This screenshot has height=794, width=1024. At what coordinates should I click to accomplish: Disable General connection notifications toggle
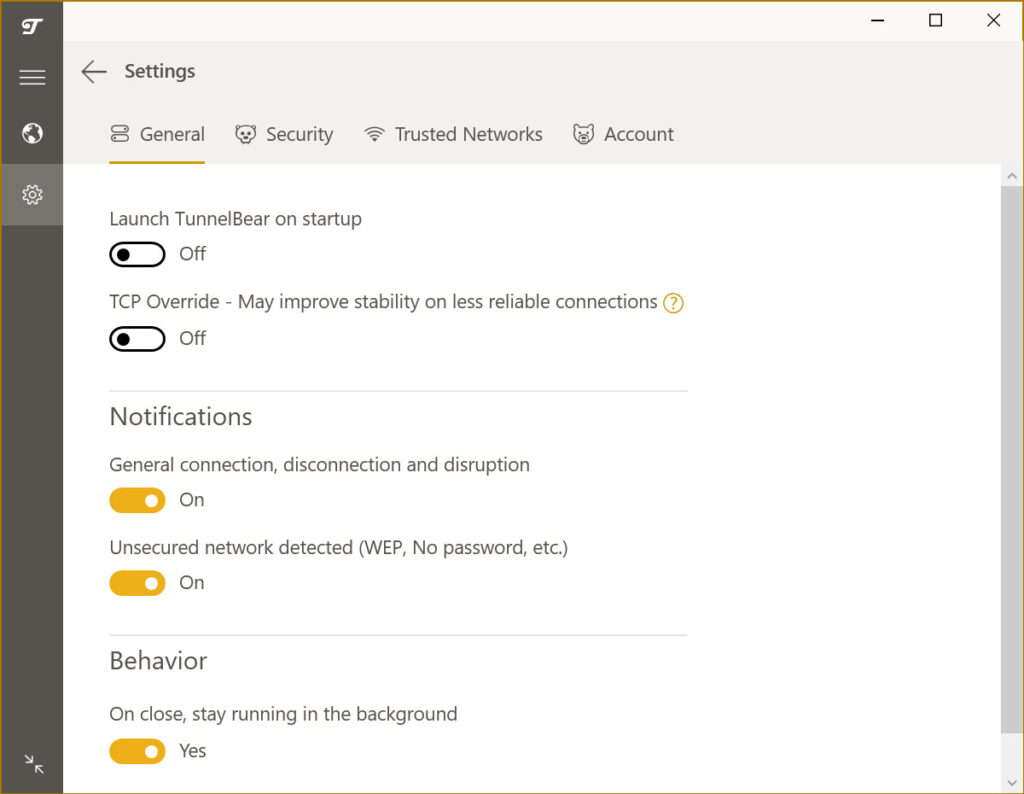(x=137, y=501)
